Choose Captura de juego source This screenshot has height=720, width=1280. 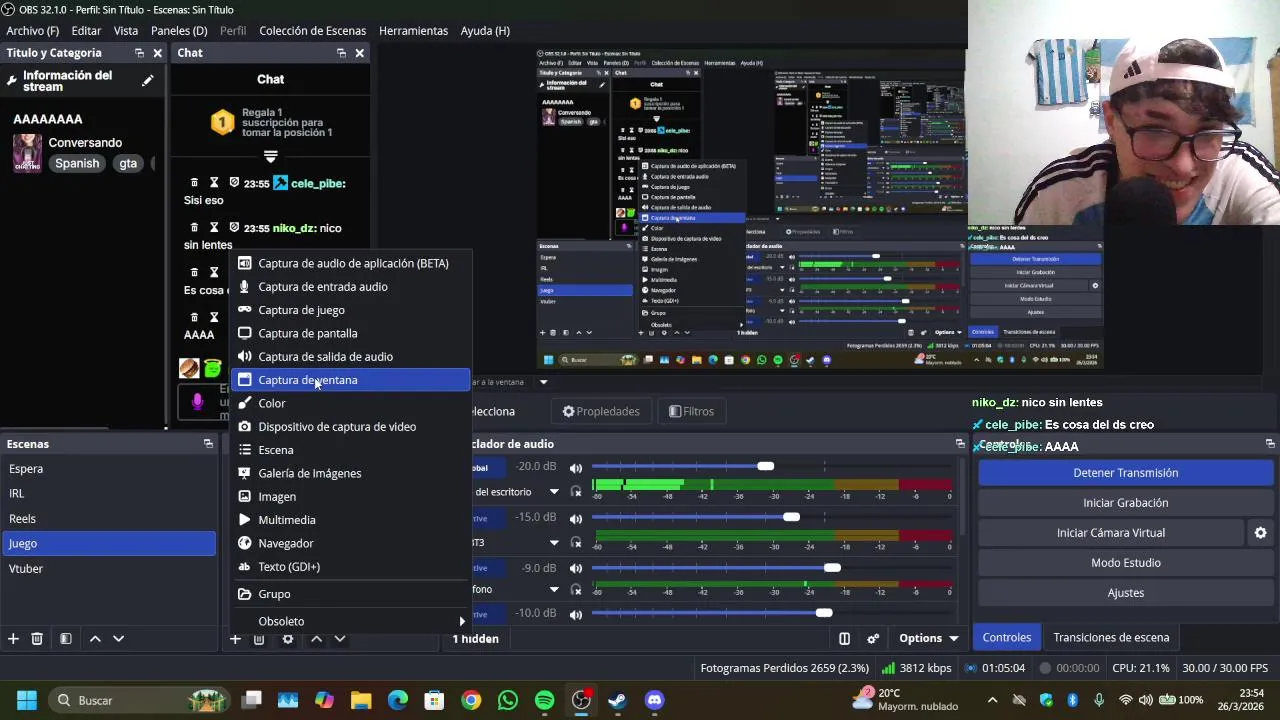[x=351, y=310]
